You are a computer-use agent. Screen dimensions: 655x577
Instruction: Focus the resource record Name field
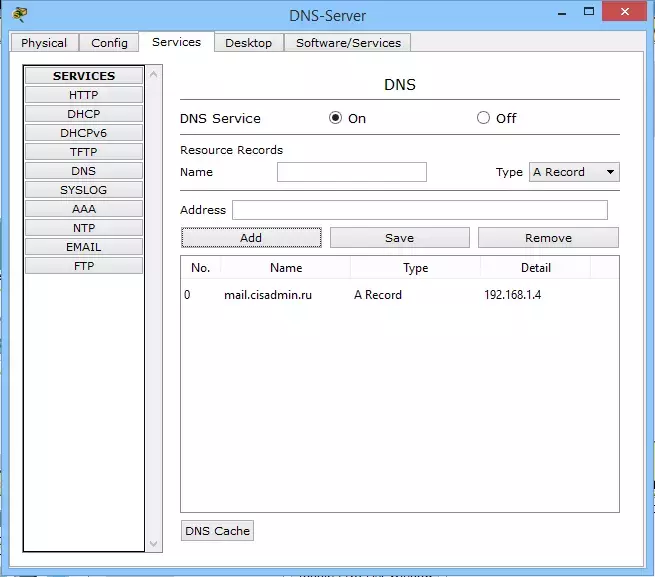click(x=352, y=172)
